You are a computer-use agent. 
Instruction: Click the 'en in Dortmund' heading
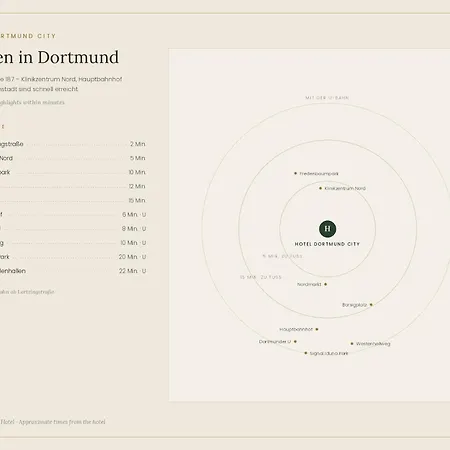point(59,57)
